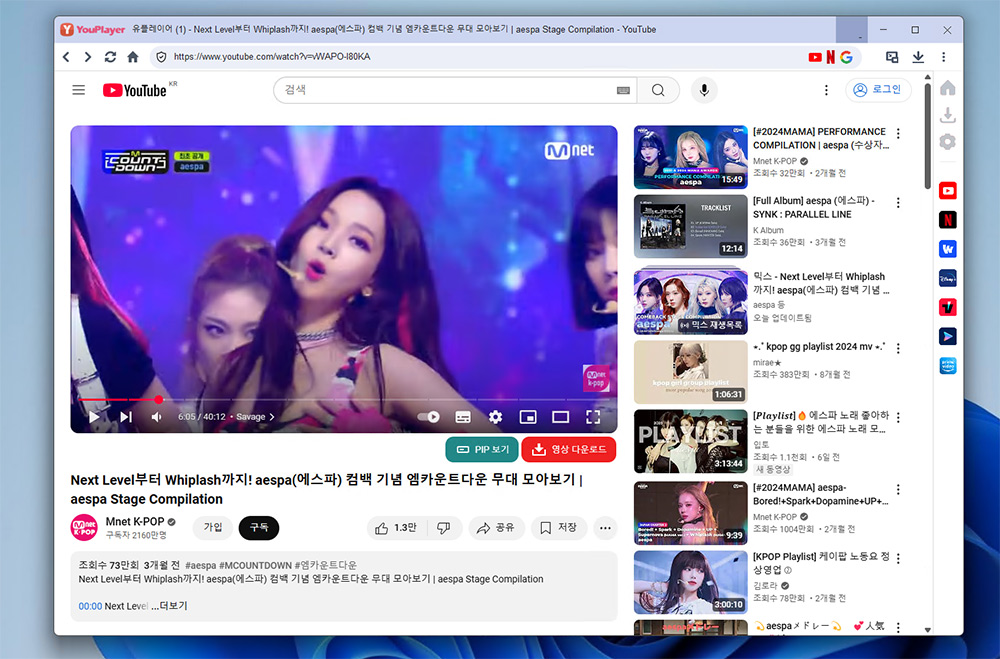This screenshot has height=659, width=1000.
Task: Open the Google shortcut in the address bar
Action: tap(846, 57)
